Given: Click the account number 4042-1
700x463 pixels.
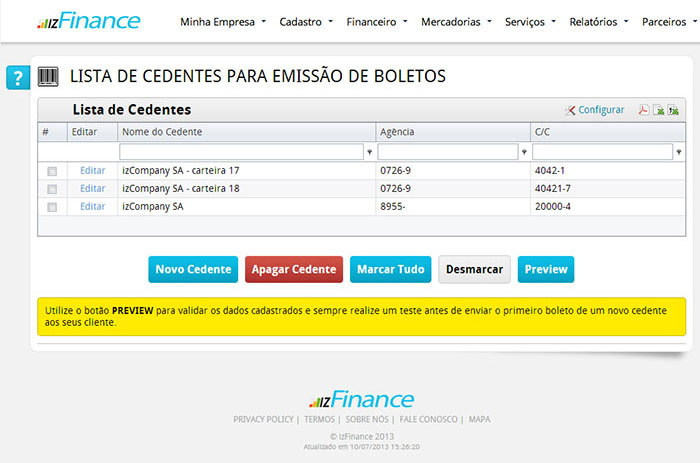Looking at the screenshot, I should pos(550,171).
